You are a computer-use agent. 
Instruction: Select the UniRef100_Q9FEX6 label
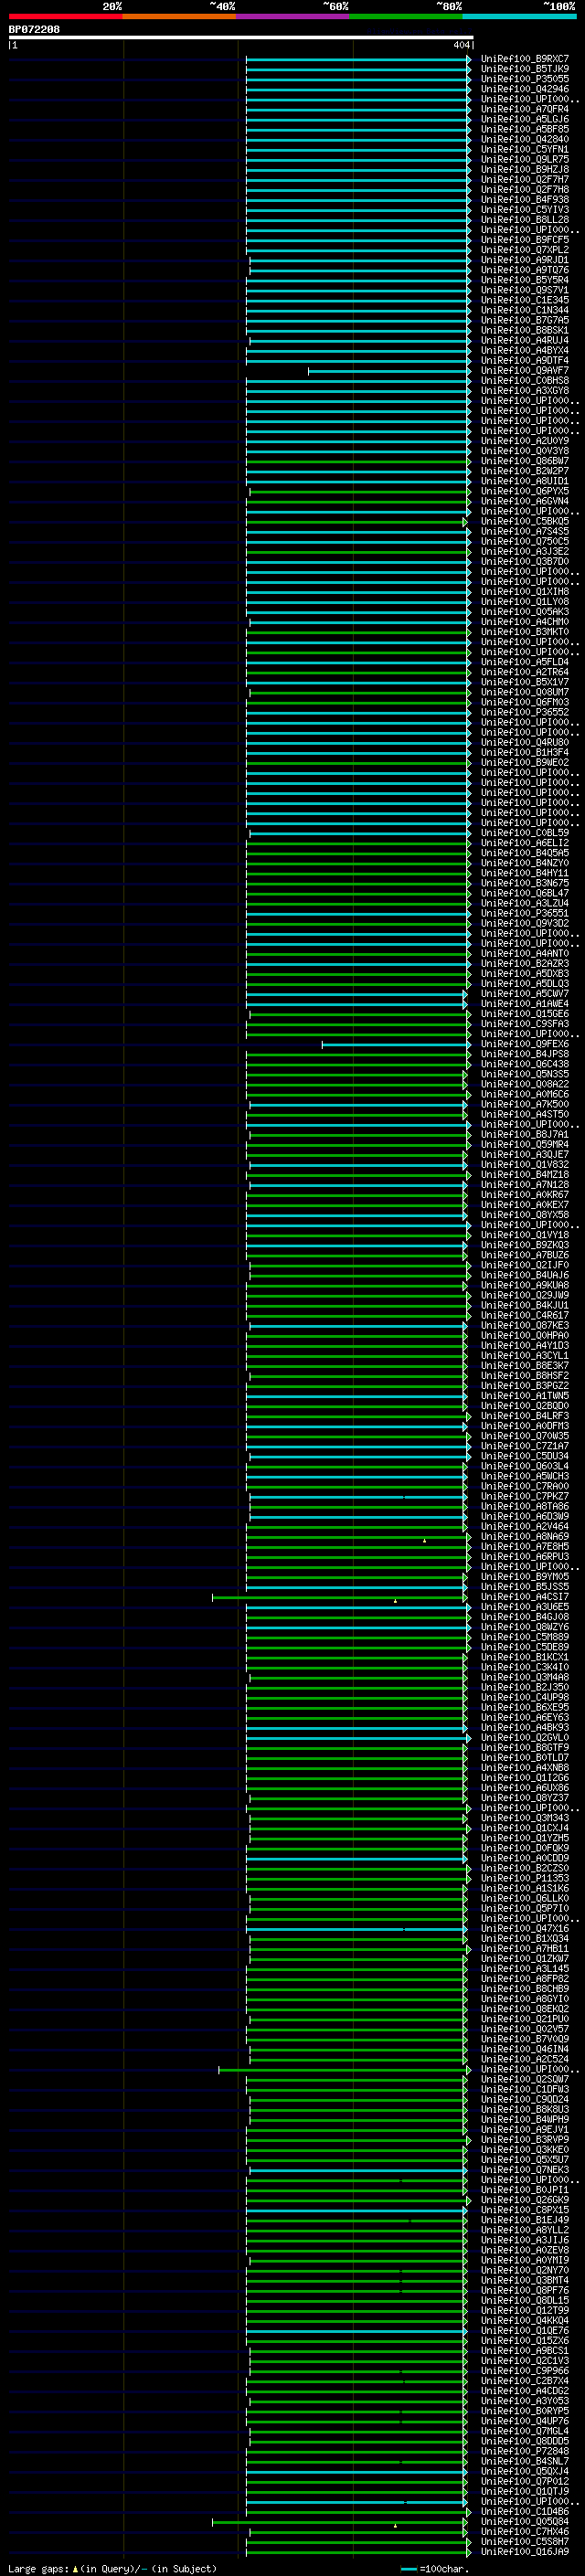click(525, 1044)
